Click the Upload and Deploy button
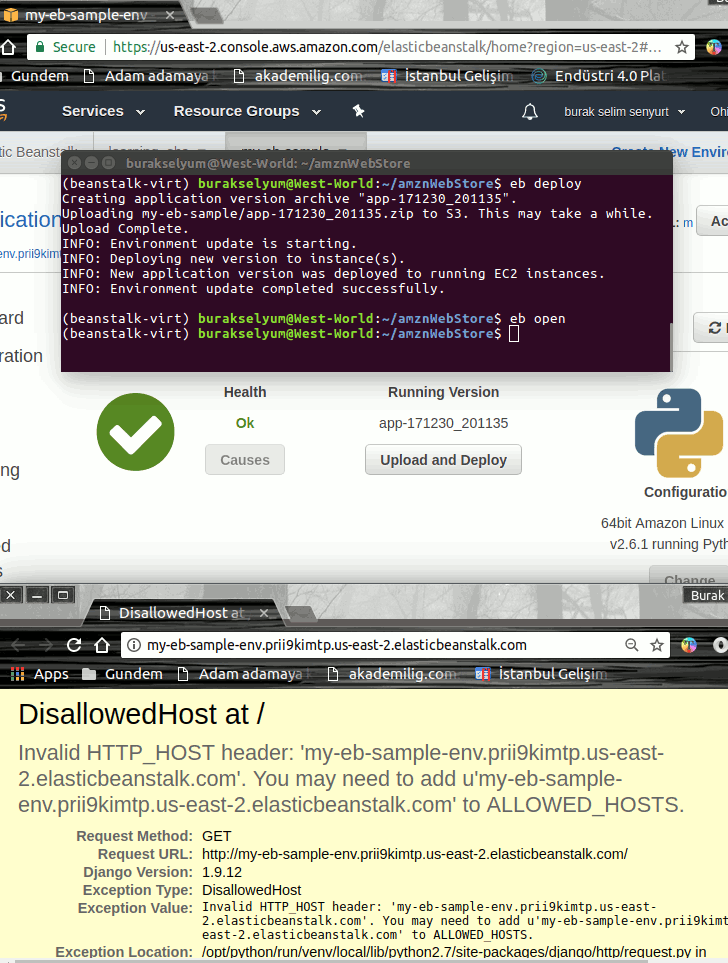 click(443, 460)
